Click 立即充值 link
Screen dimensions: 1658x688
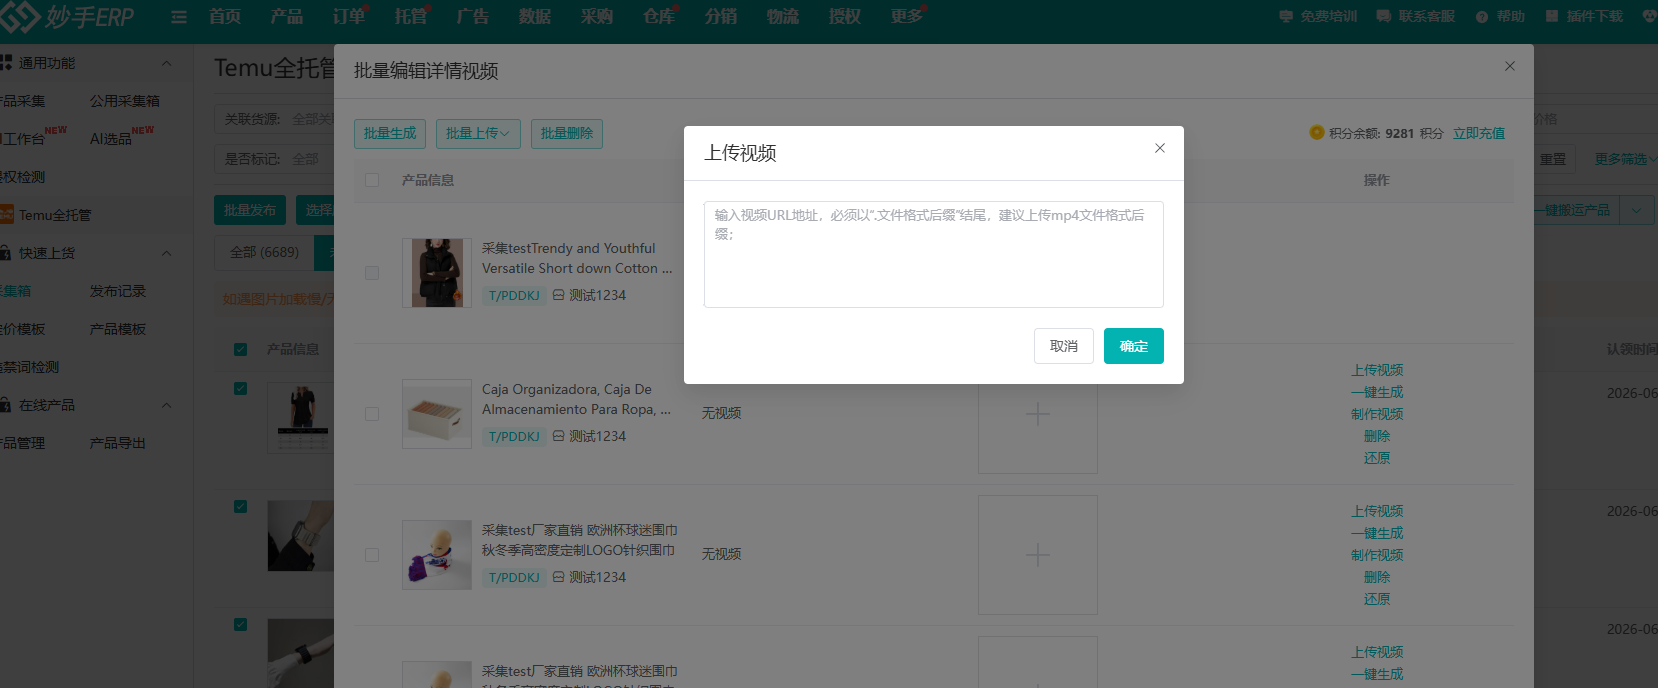[x=1479, y=134]
